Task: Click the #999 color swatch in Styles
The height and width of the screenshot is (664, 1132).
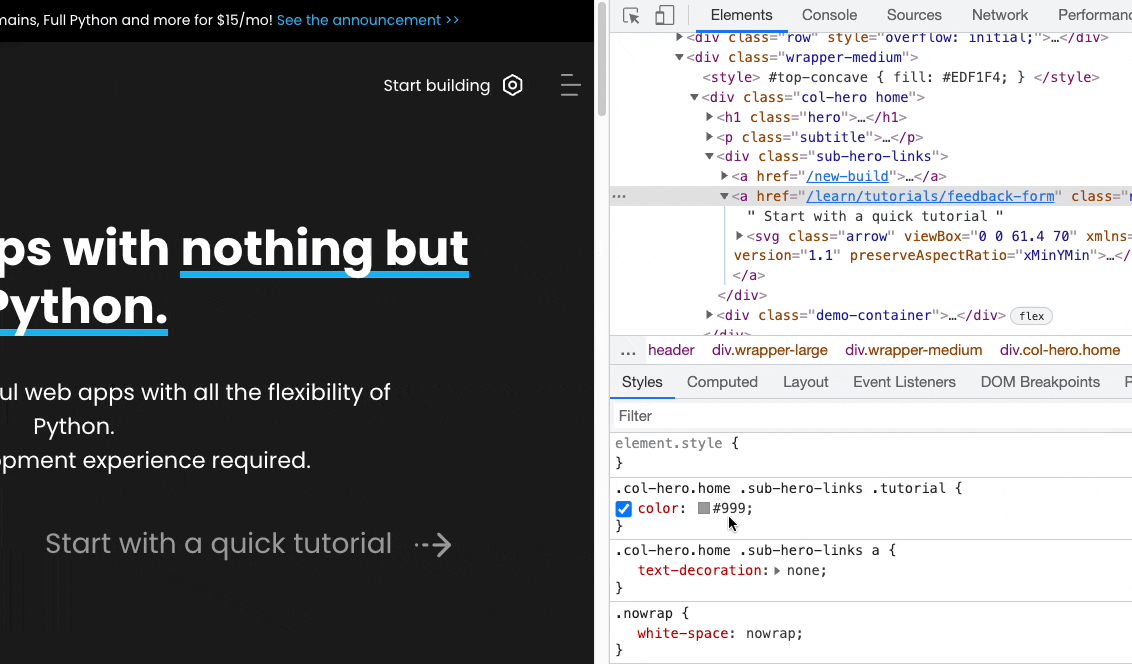Action: click(x=706, y=508)
